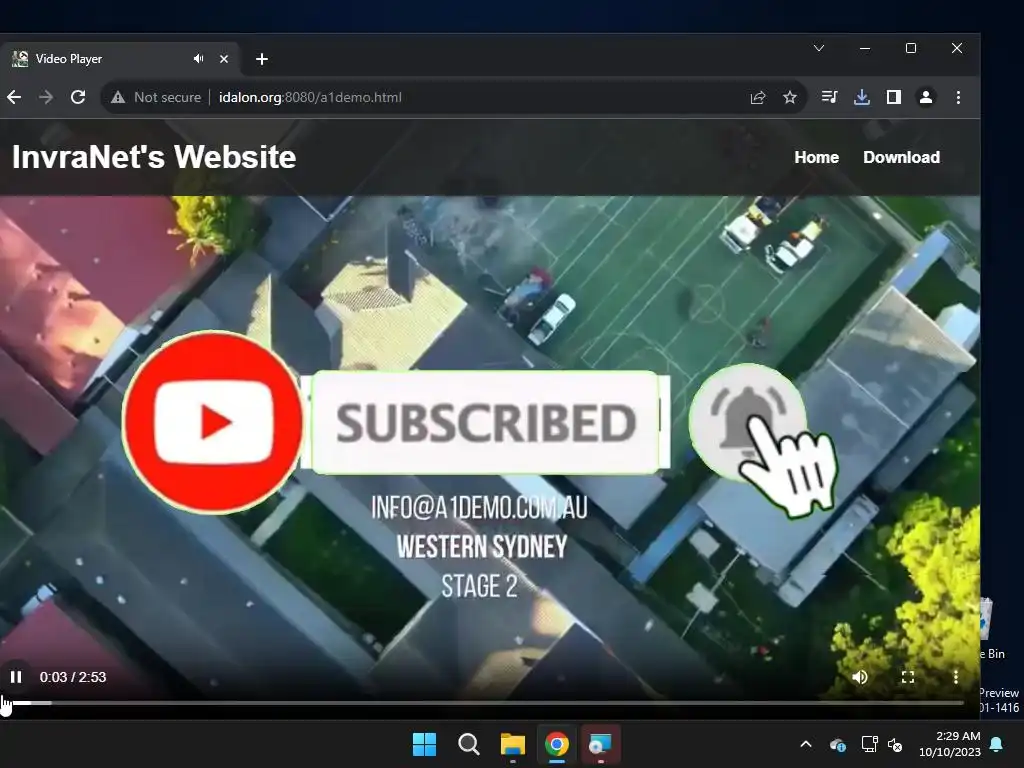This screenshot has height=768, width=1024.
Task: Reload the current page
Action: pos(78,97)
